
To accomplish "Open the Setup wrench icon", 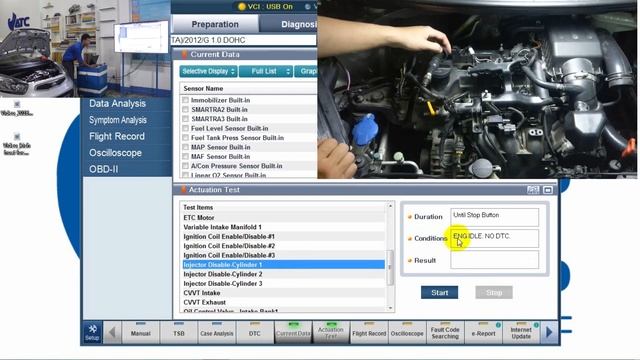I will click(x=92, y=332).
